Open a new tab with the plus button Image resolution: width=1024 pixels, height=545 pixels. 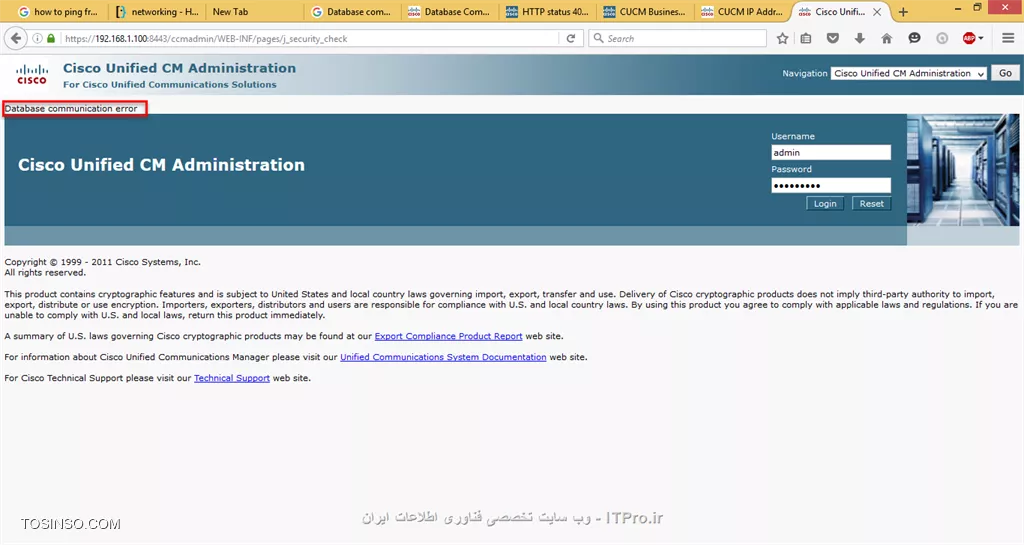(x=903, y=12)
